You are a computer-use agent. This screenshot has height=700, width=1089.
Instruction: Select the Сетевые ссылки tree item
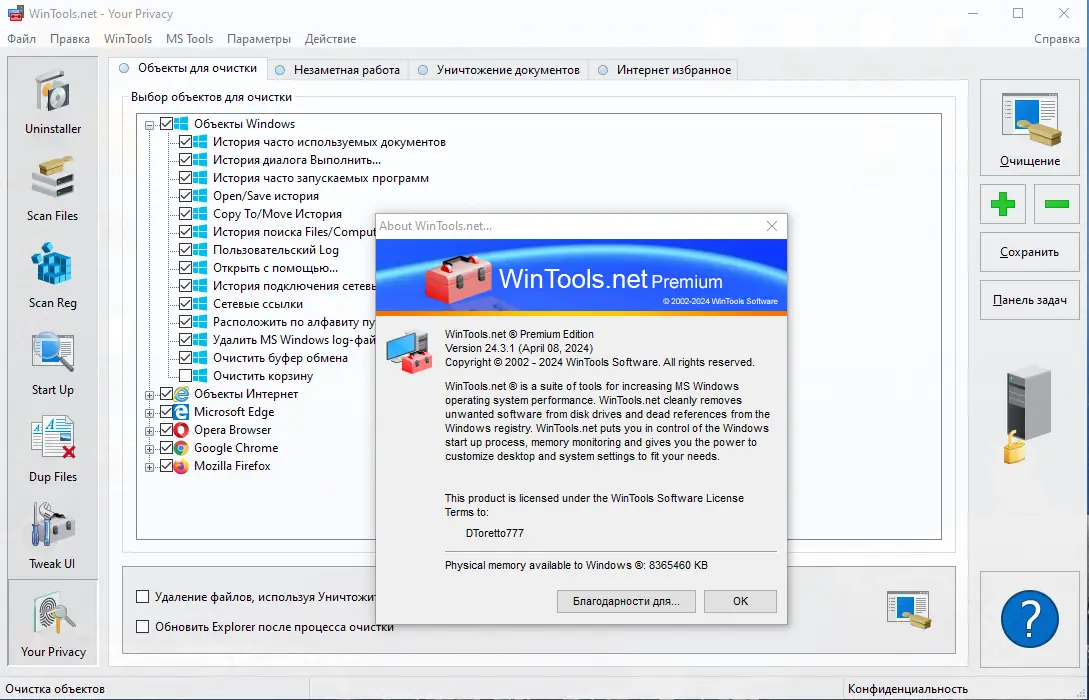coord(258,303)
